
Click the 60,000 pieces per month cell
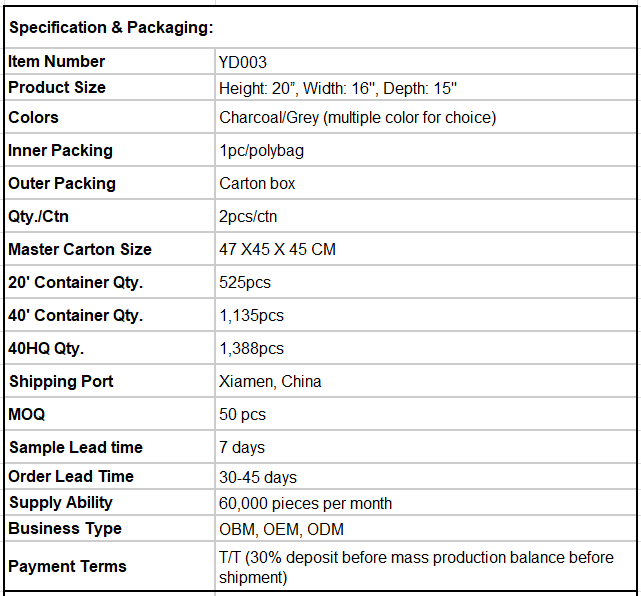pos(305,503)
